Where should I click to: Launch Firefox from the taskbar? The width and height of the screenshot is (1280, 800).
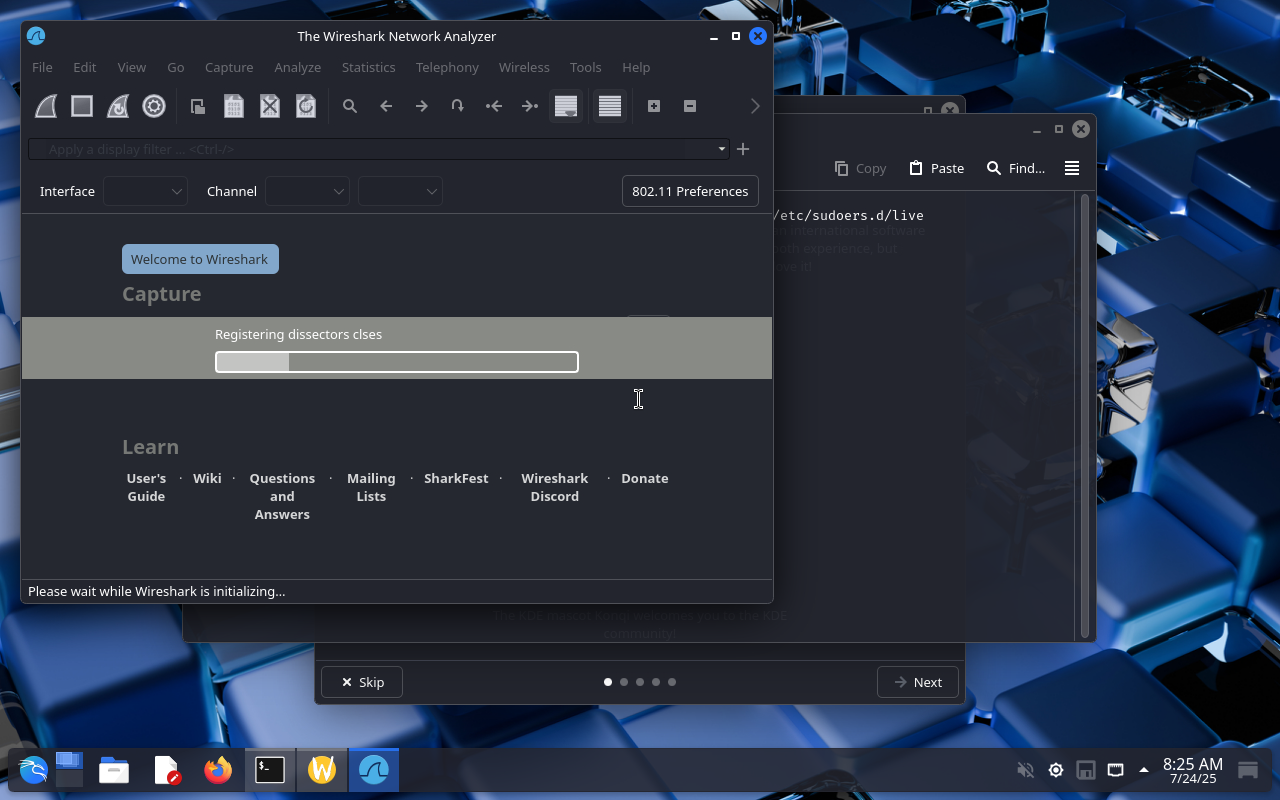pos(218,770)
